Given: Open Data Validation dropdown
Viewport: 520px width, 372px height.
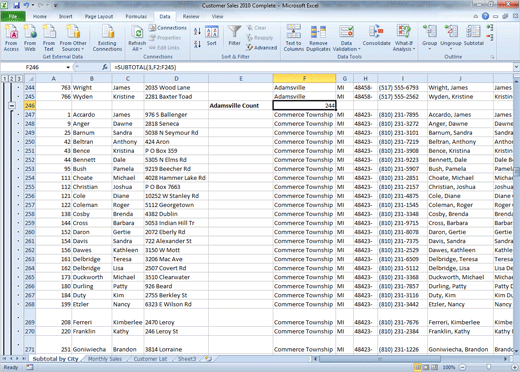Looking at the screenshot, I should 347,38.
